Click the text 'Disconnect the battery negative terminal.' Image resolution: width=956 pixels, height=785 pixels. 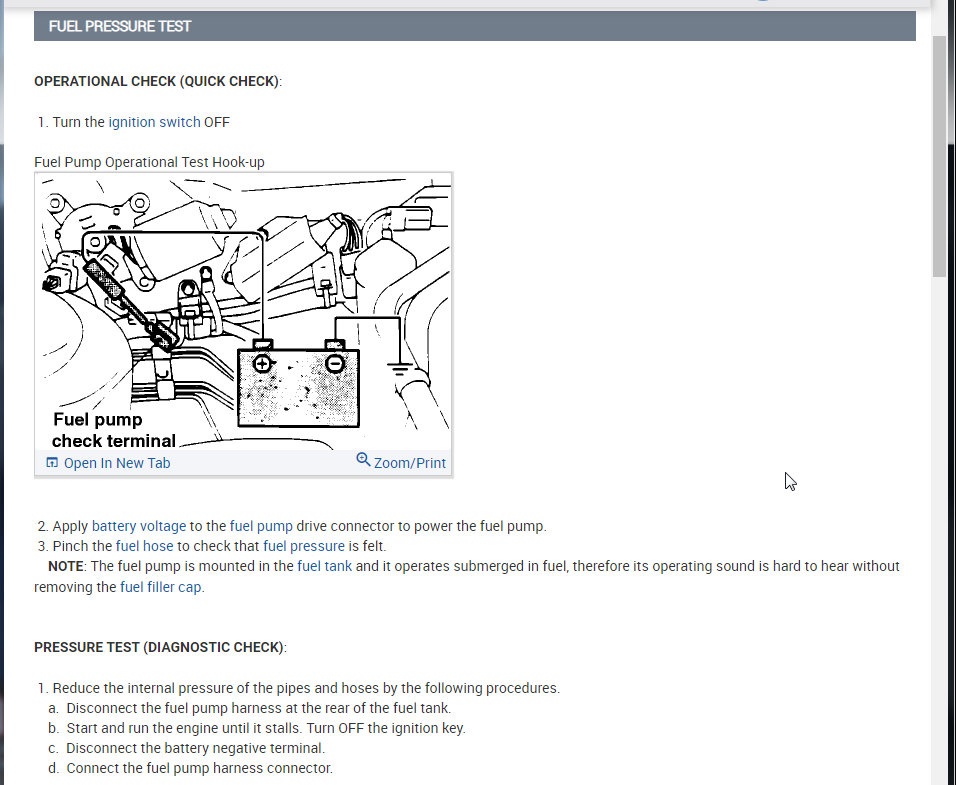196,748
